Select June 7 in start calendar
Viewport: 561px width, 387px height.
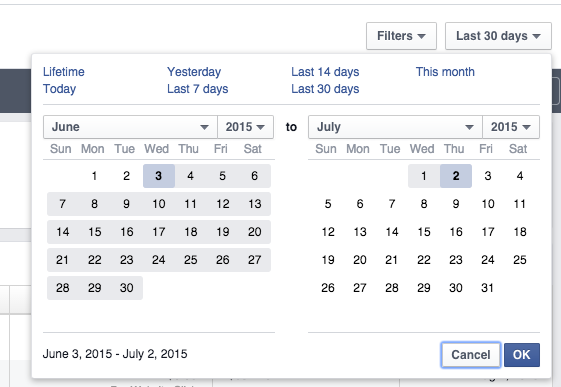[x=63, y=204]
